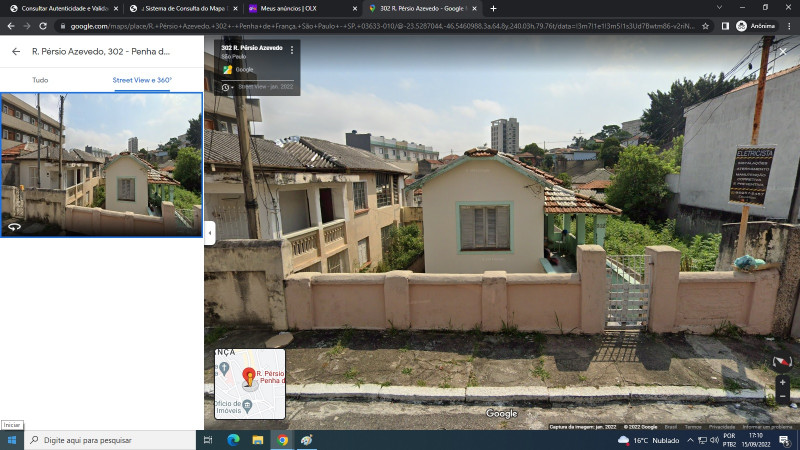This screenshot has height=450, width=800.
Task: Open the taskbar clock showing 17:10
Action: click(x=756, y=440)
